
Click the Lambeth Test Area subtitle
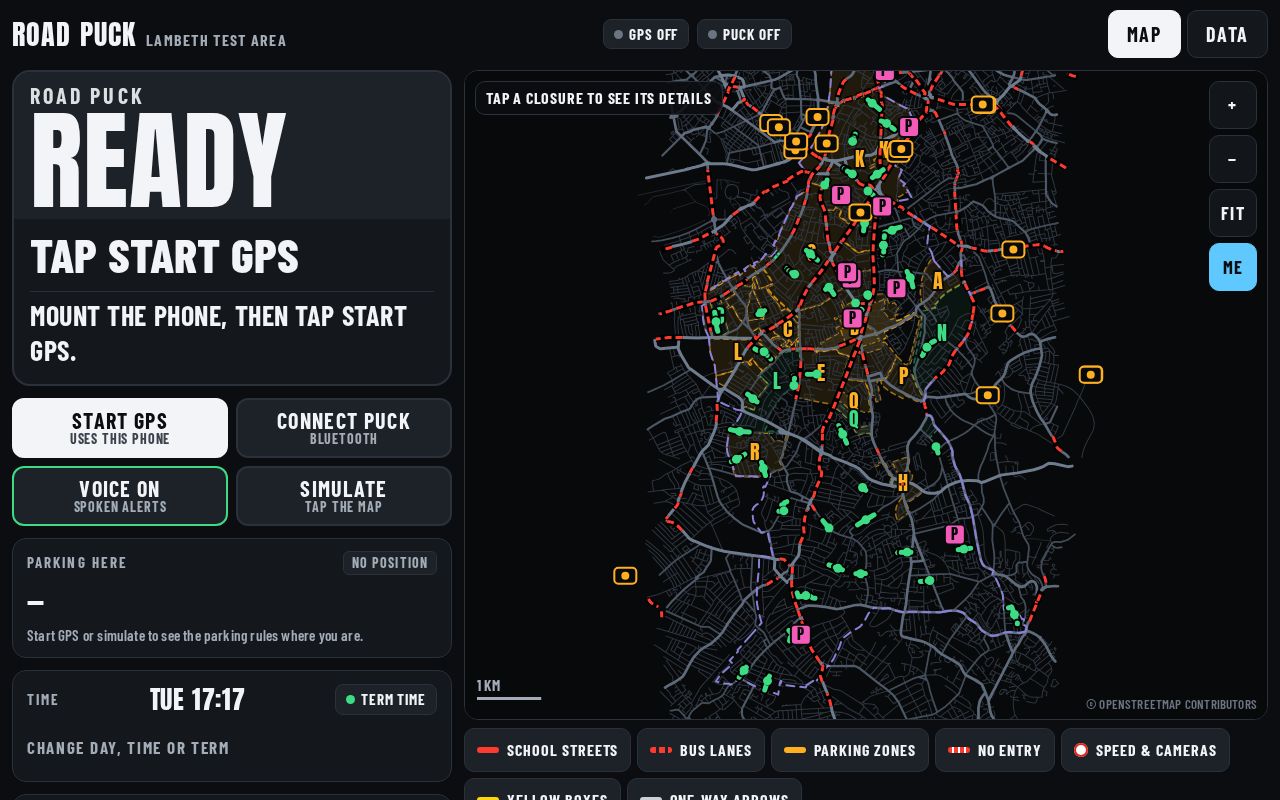click(x=216, y=41)
